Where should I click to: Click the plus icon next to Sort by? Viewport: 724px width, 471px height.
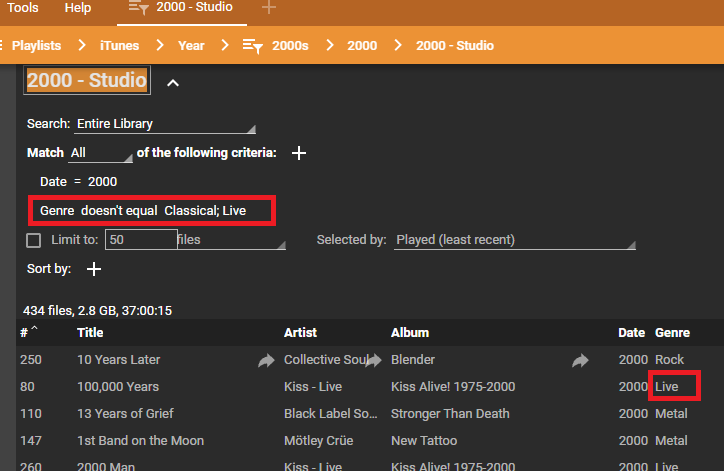click(94, 269)
